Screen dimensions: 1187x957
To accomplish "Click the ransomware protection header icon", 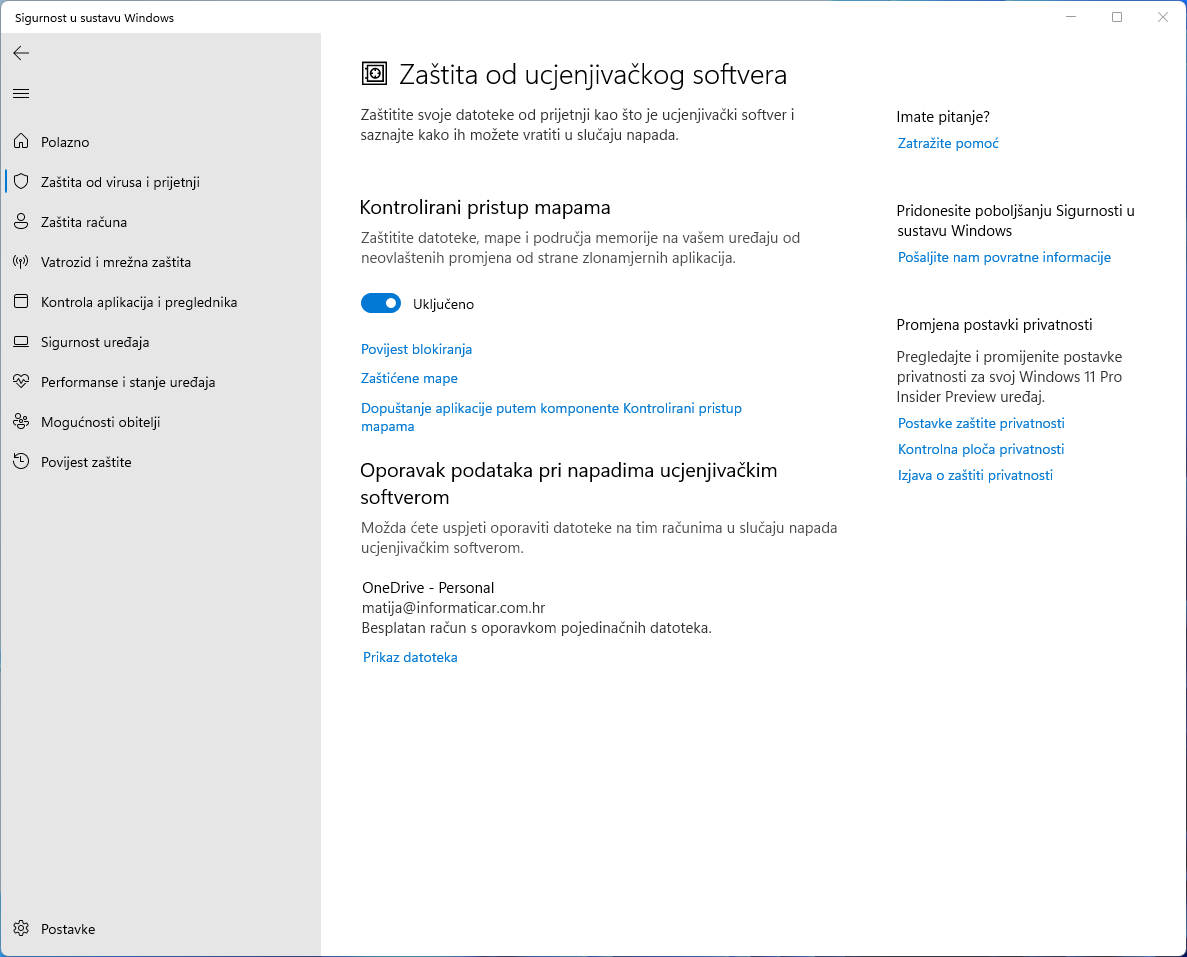I will coord(374,73).
